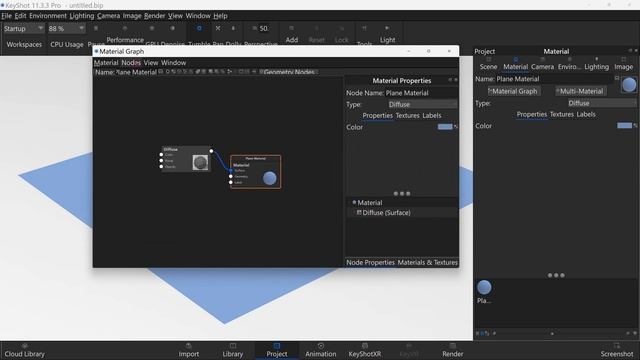Click the Image tab icon in Project panel
Viewport: 640px width, 360px height.
[x=623, y=60]
